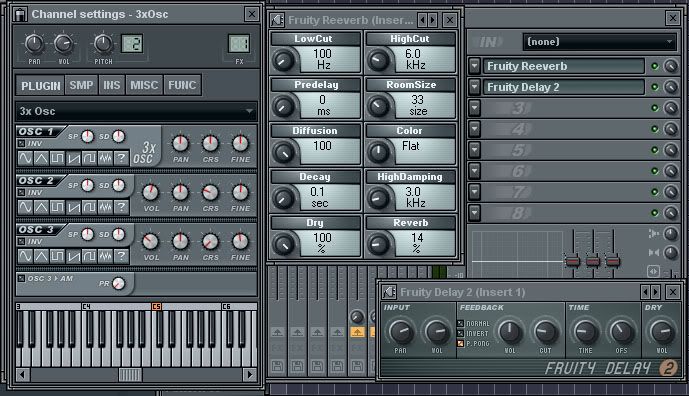Toggle INV checkbox for OSC 1

(22, 143)
